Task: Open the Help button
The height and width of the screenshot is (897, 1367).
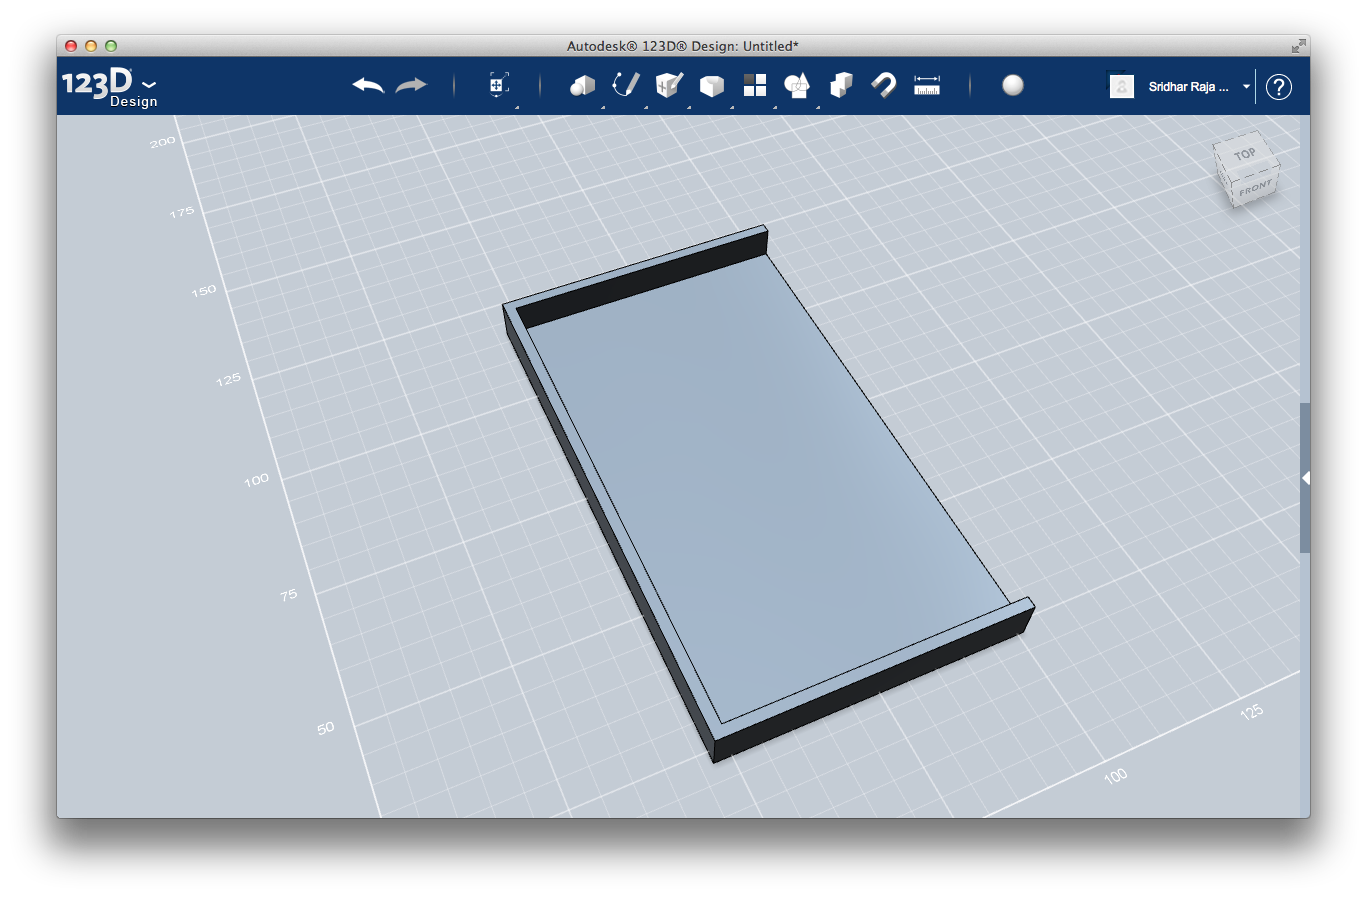Action: pyautogui.click(x=1278, y=87)
